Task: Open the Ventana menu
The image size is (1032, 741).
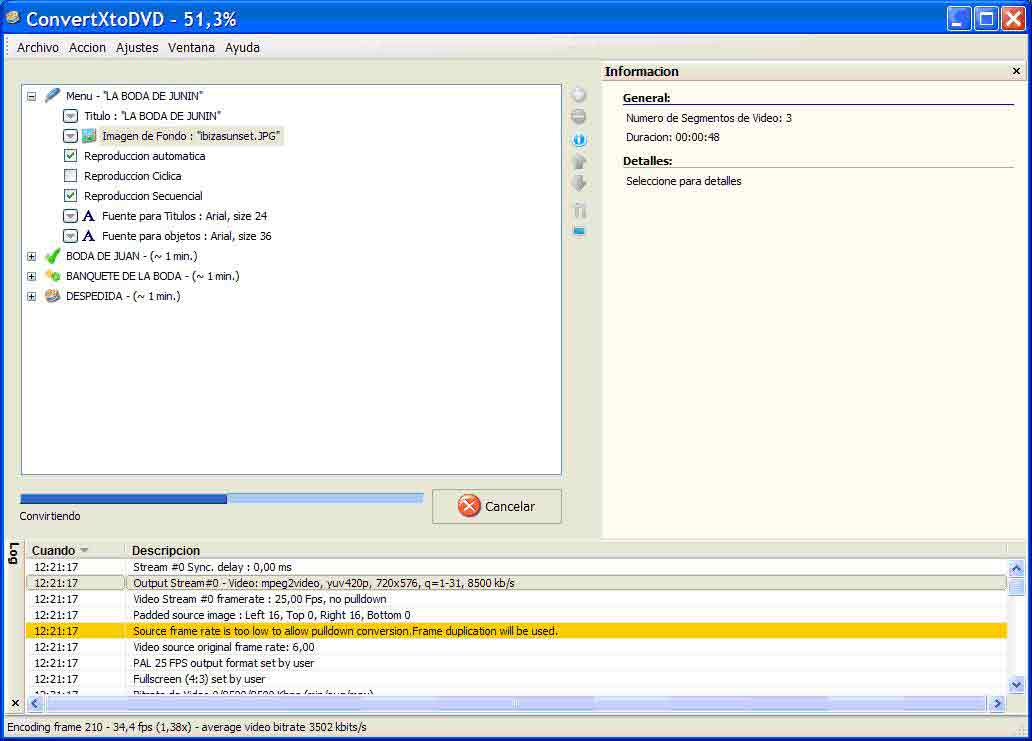Action: [x=191, y=47]
